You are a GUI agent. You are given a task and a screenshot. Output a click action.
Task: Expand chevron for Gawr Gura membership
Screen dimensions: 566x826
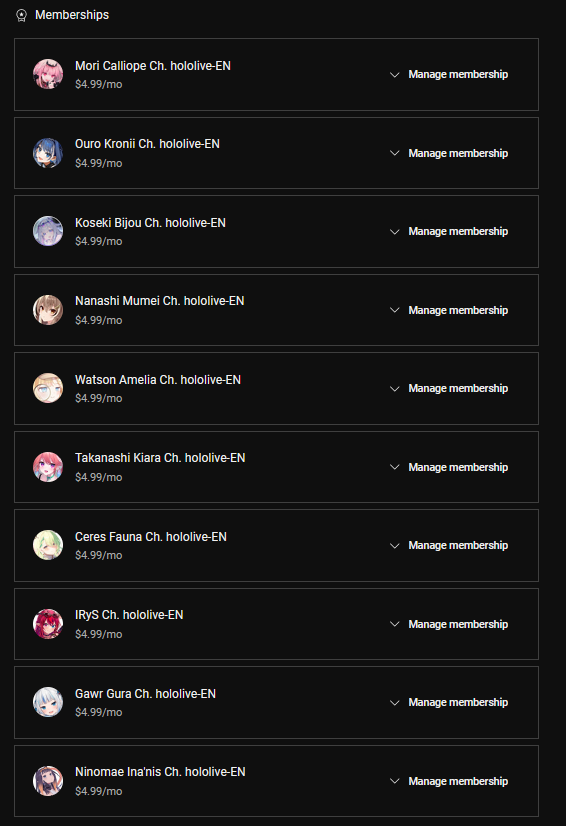point(394,703)
